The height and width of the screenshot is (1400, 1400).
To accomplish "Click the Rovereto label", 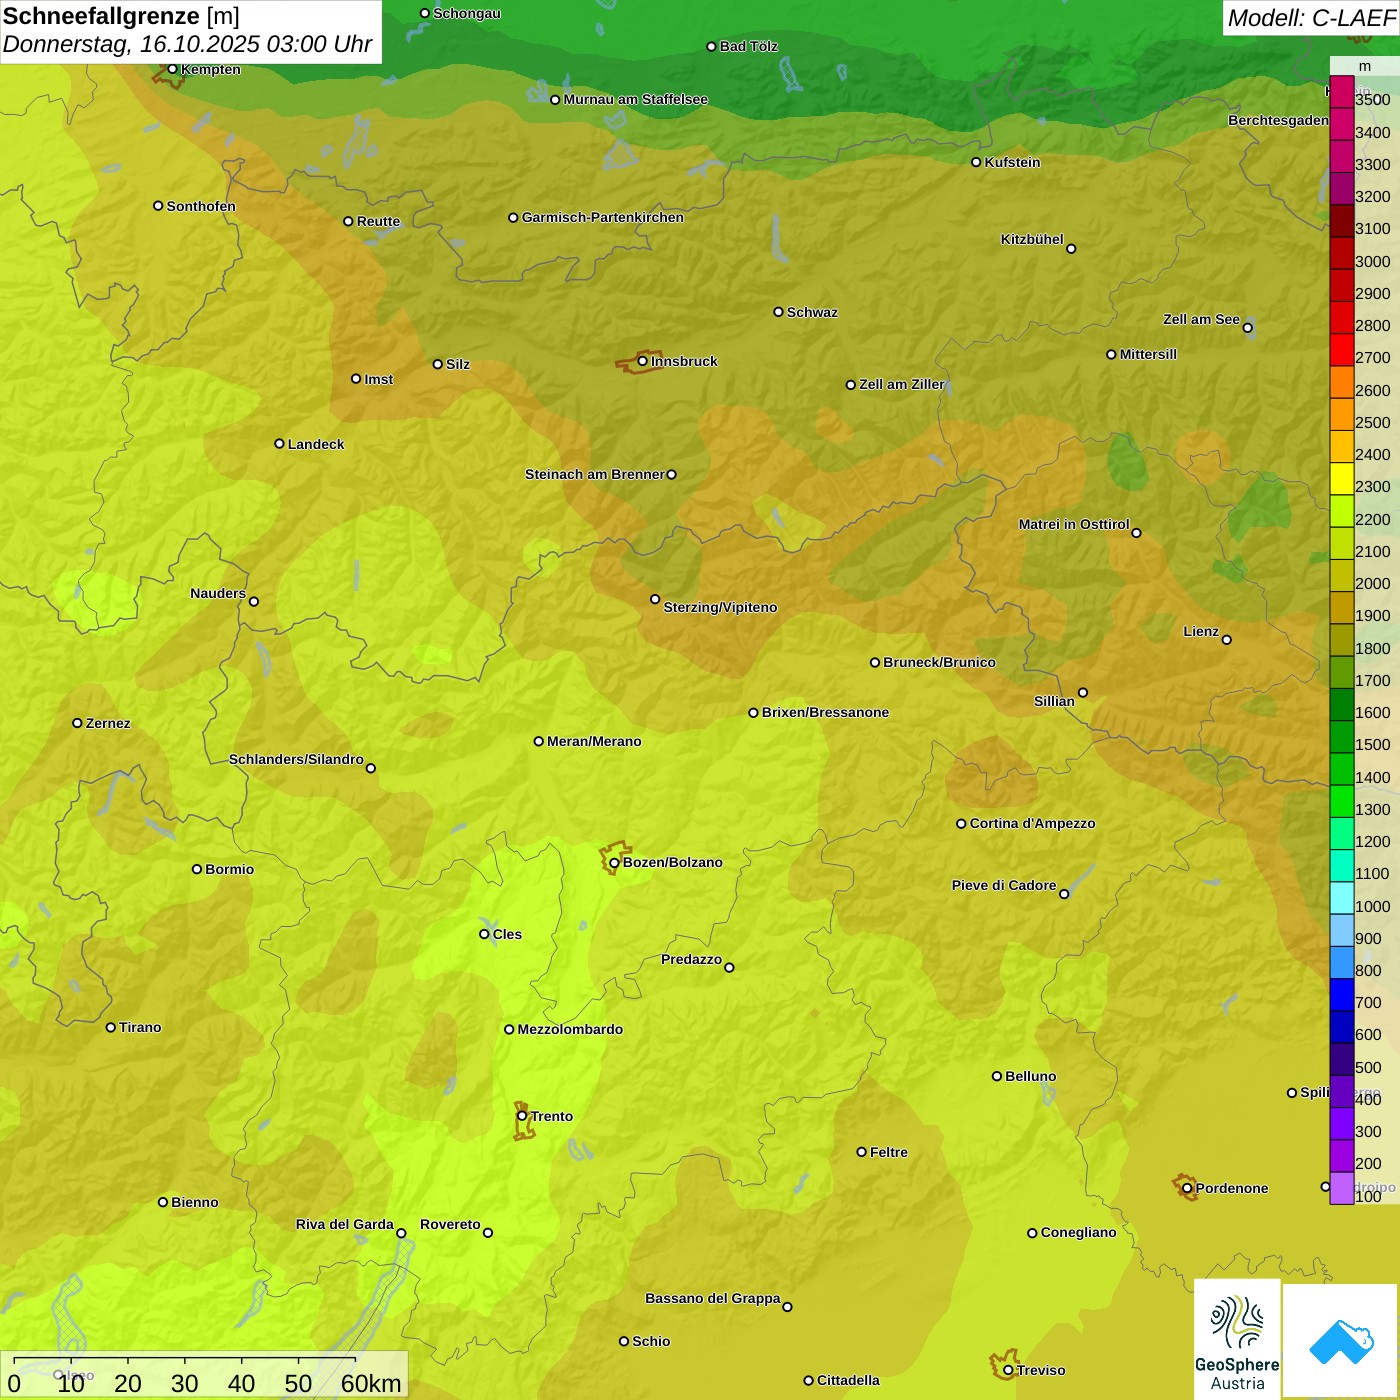I will (x=450, y=1224).
